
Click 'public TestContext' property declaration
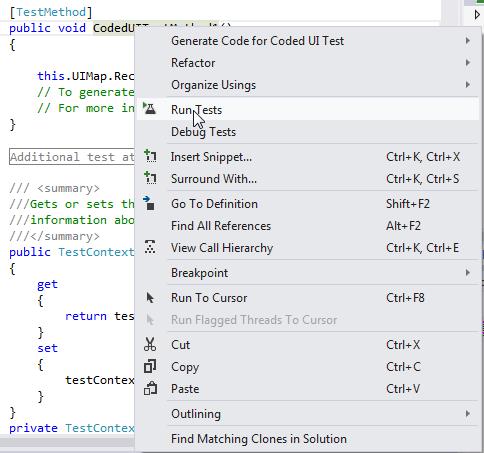(x=72, y=252)
